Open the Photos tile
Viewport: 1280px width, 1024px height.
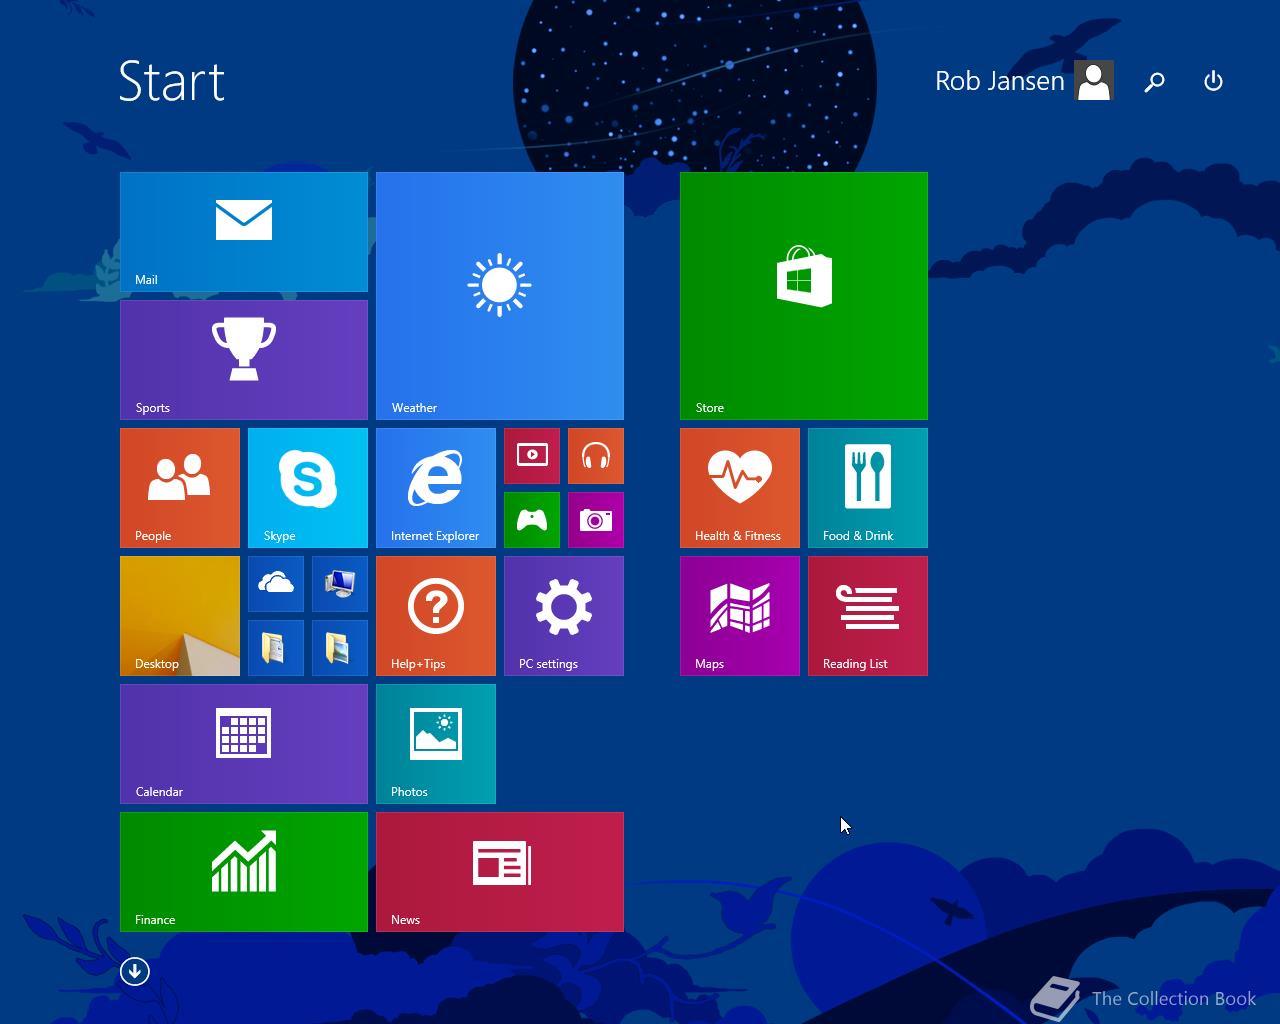(436, 744)
